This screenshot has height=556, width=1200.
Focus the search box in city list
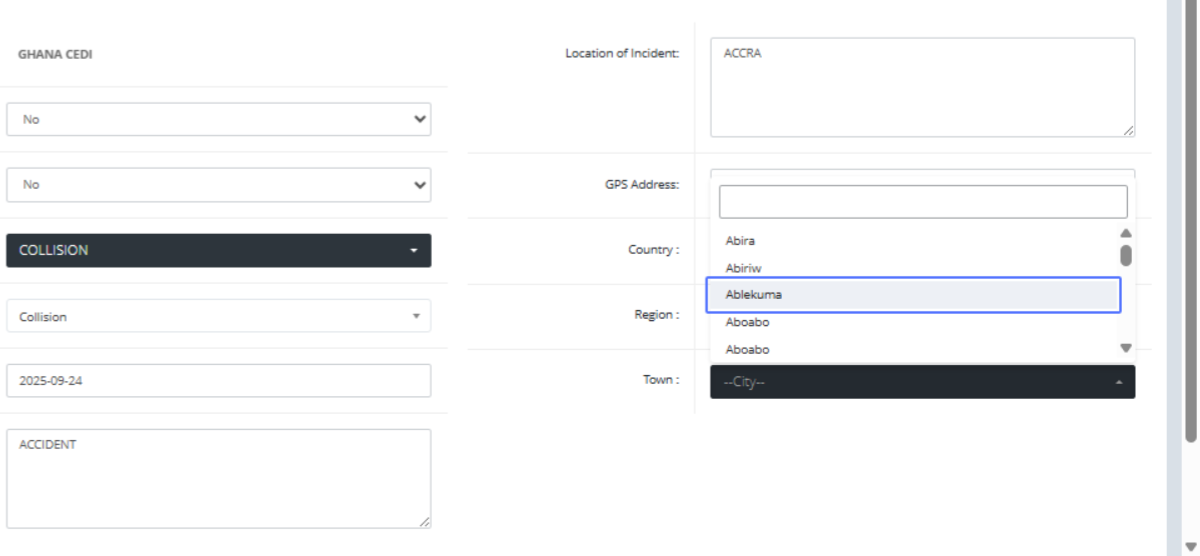tap(922, 202)
